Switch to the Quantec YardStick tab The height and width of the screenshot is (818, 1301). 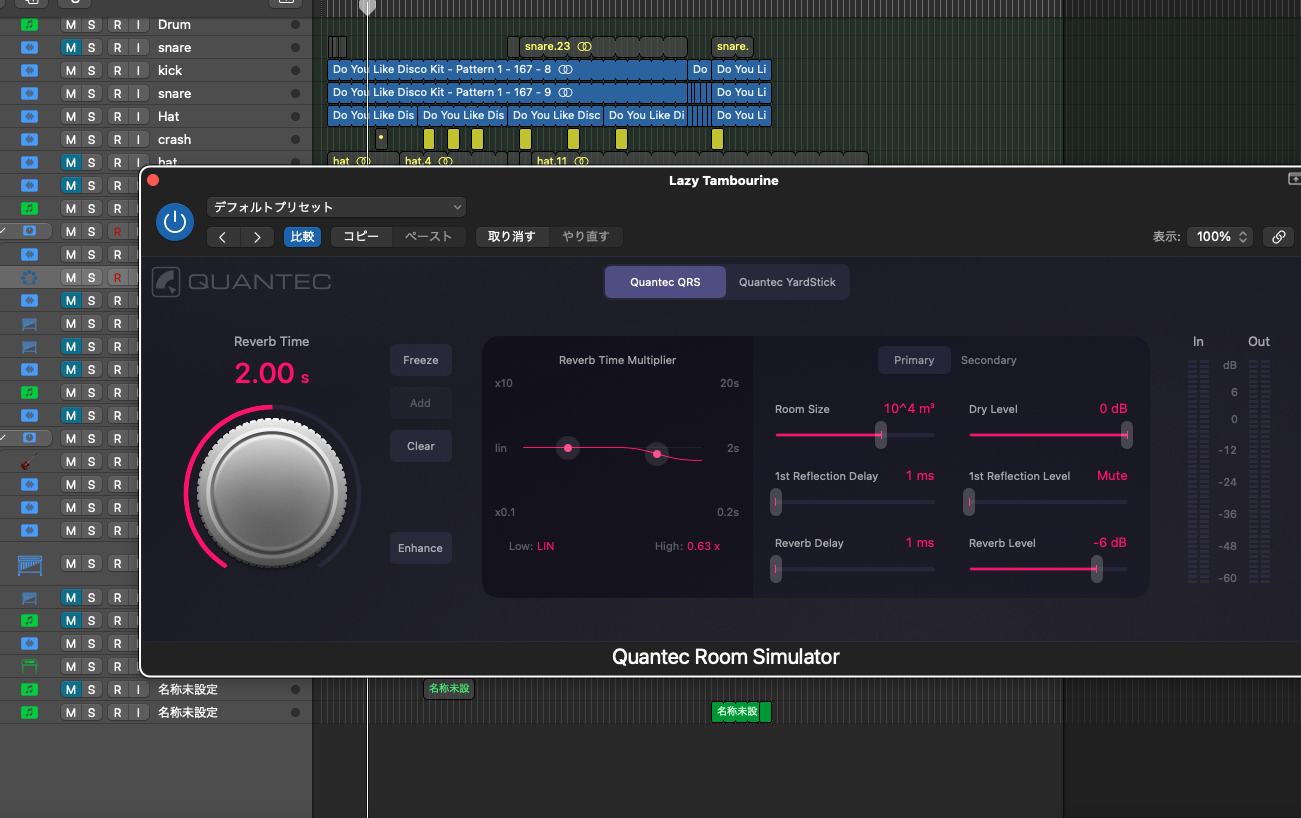787,282
